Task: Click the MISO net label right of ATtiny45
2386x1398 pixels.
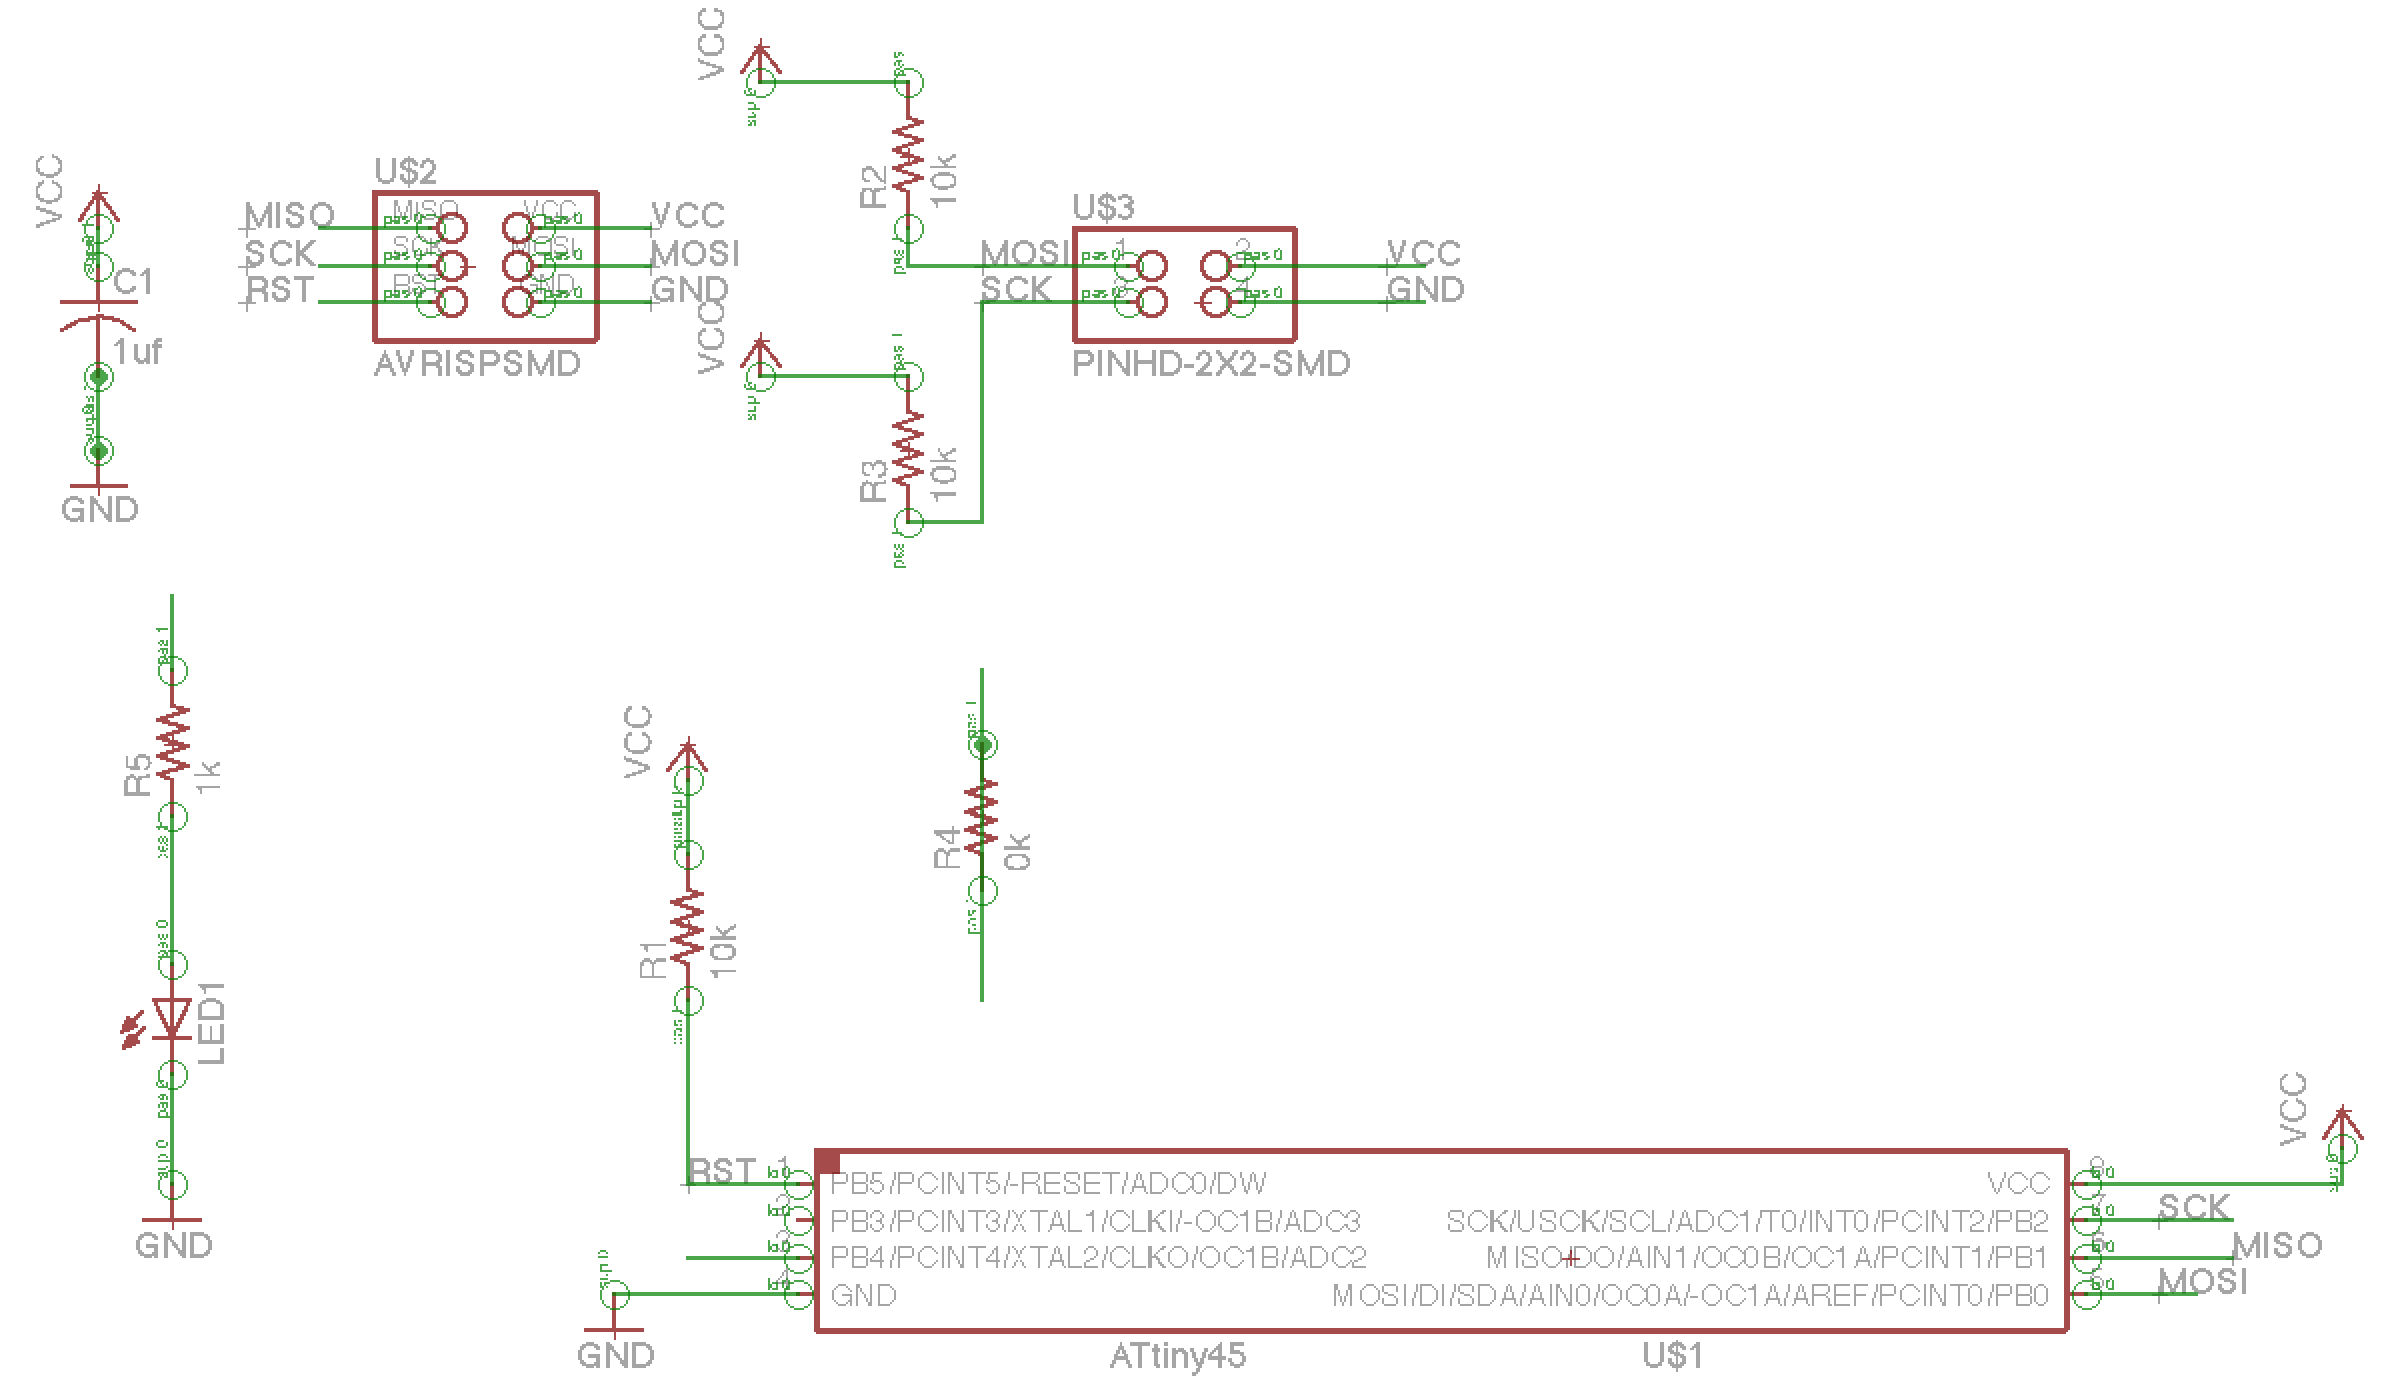Action: pyautogui.click(x=2278, y=1245)
